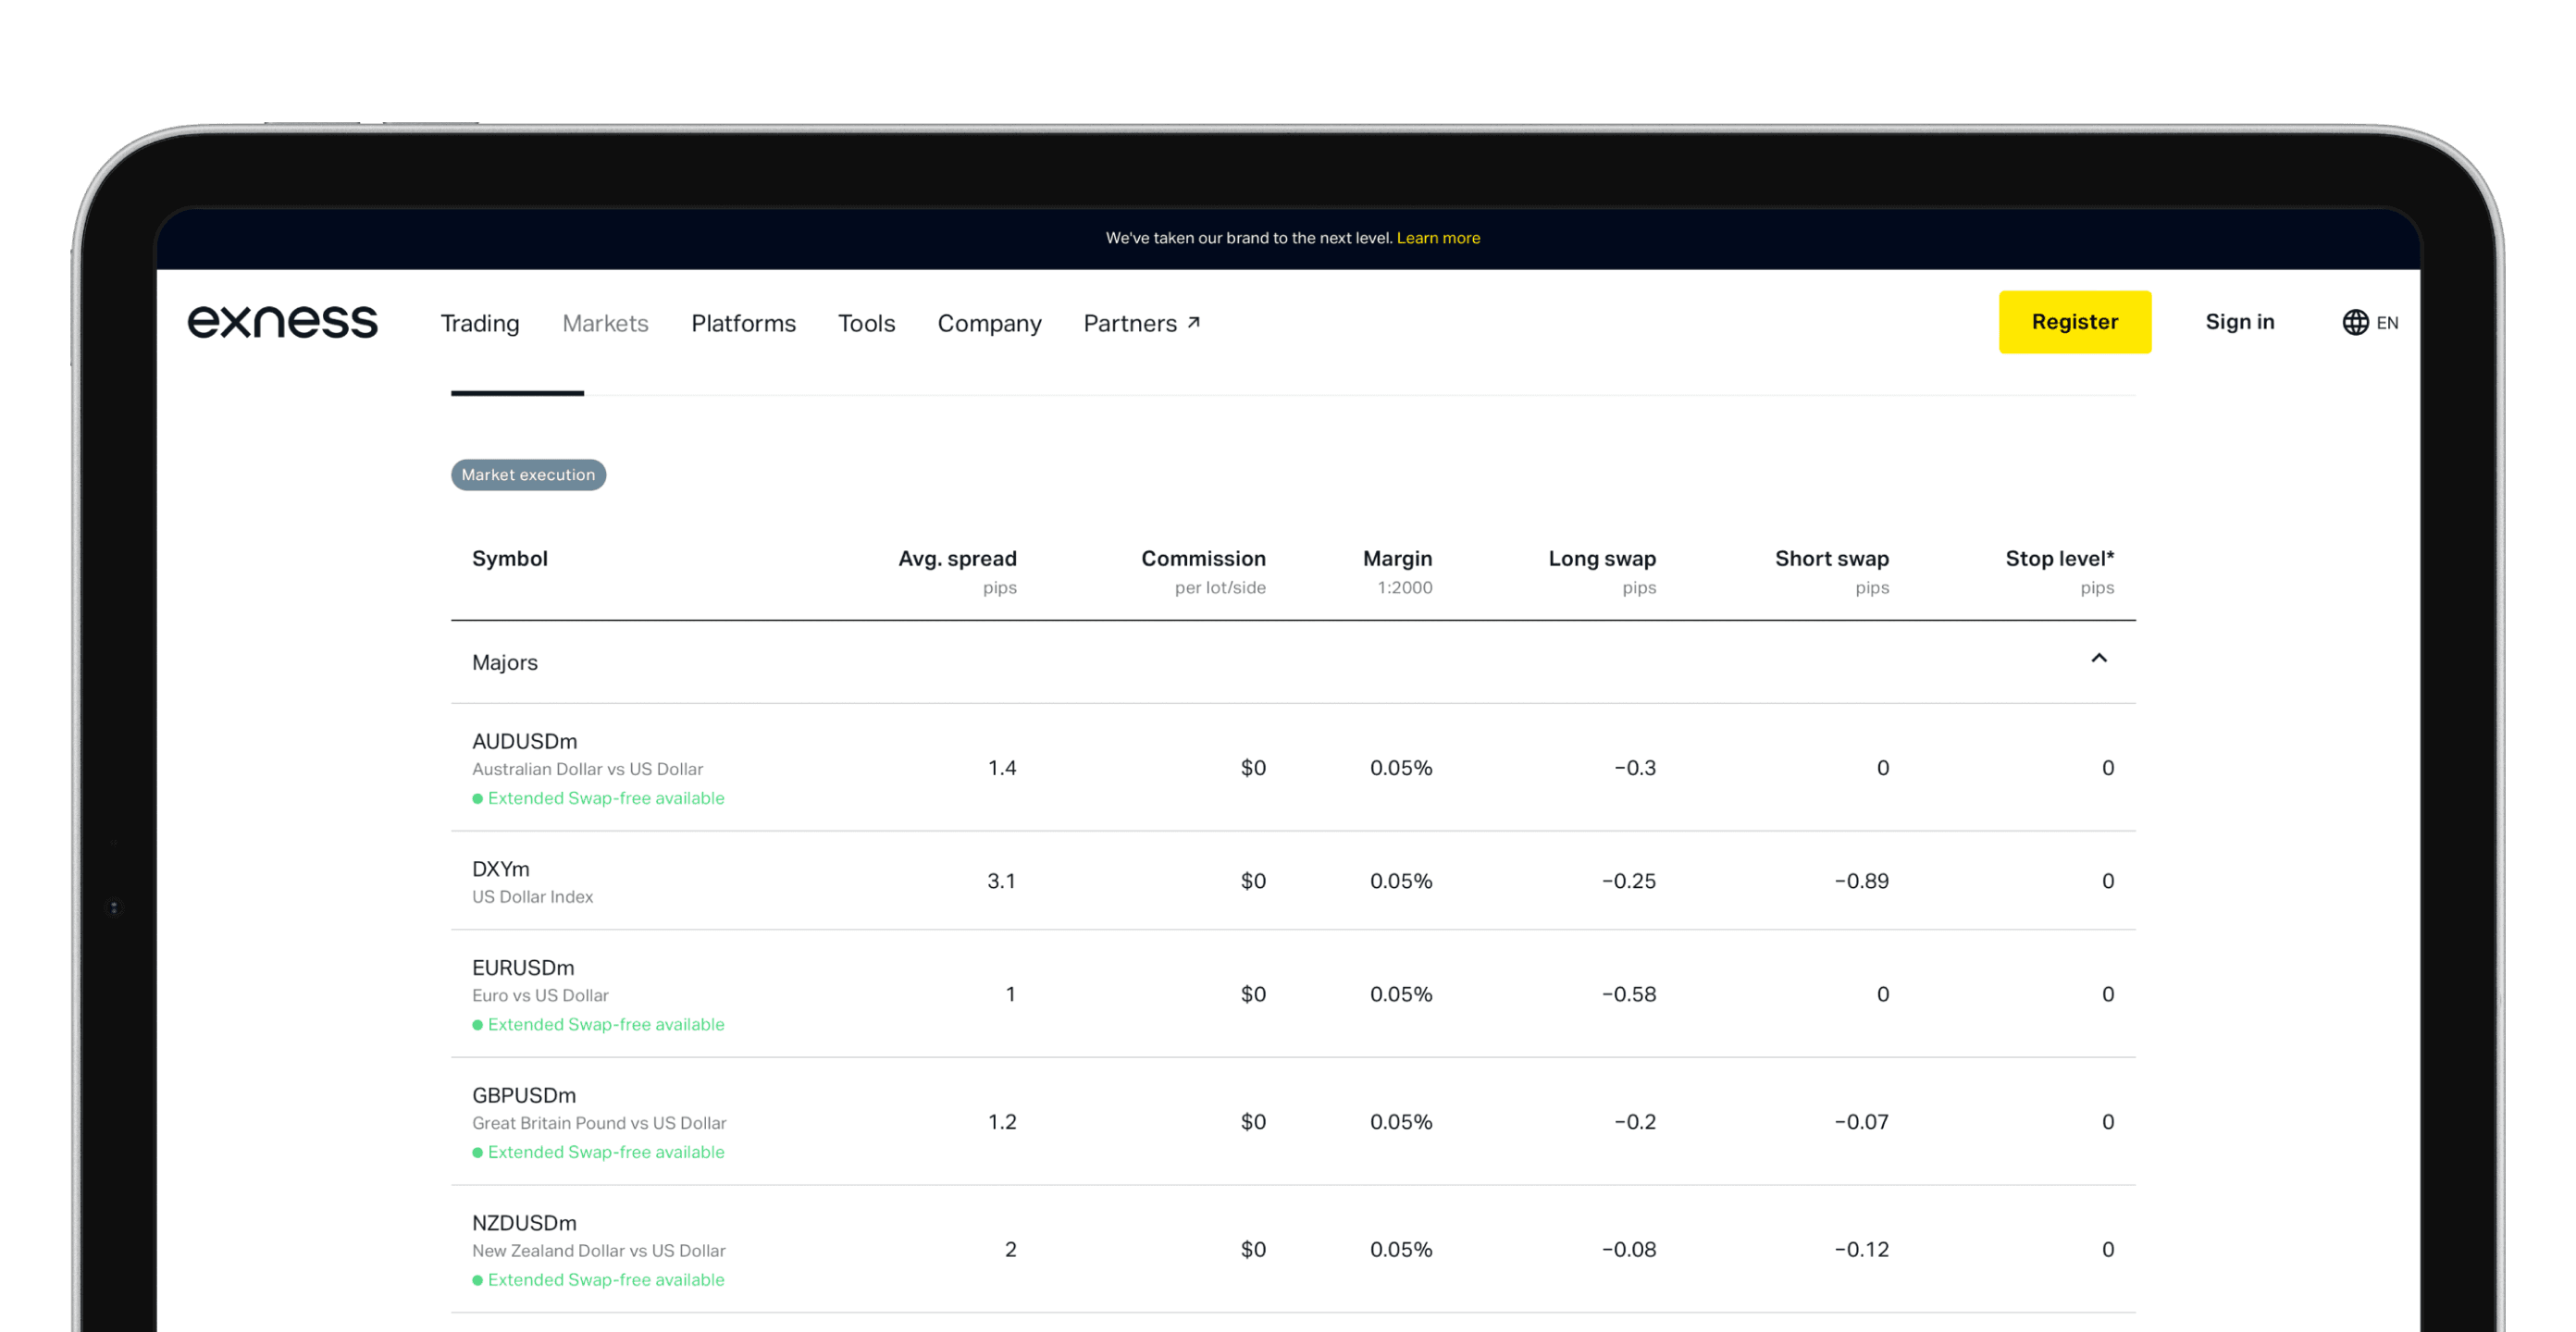
Task: Click the globe language icon
Action: 2354,322
